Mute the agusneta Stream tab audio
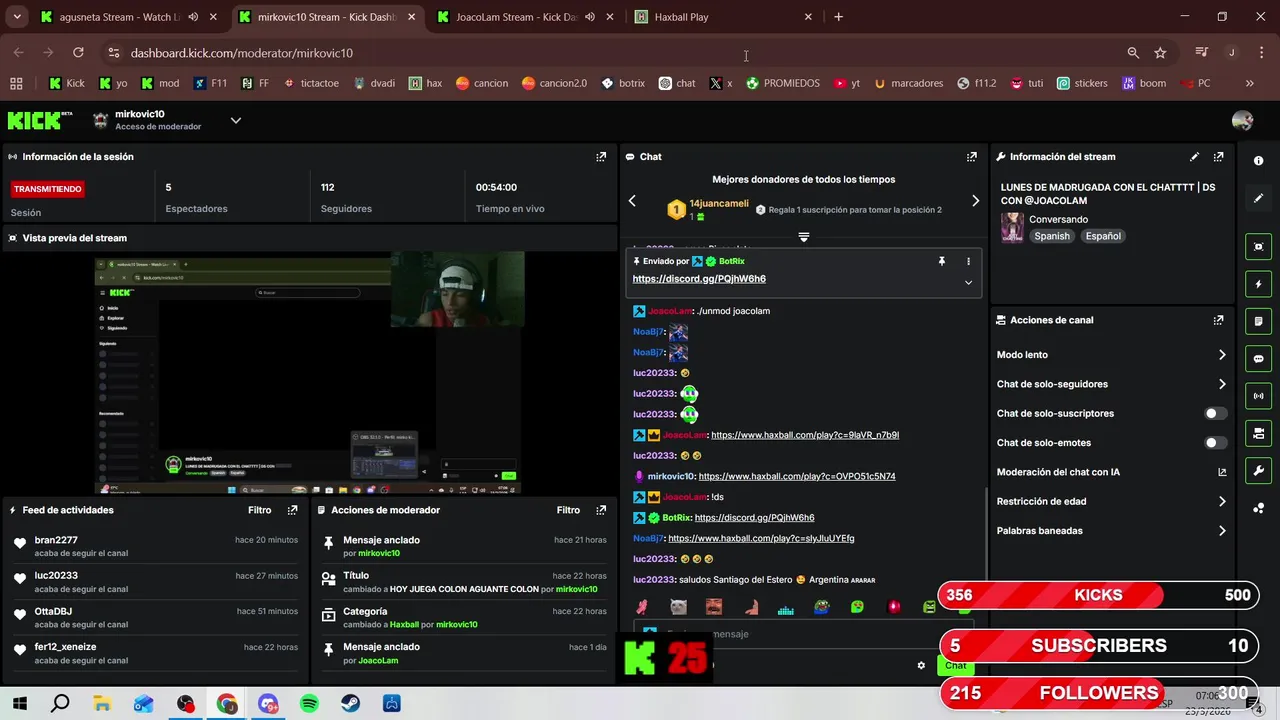 point(193,17)
